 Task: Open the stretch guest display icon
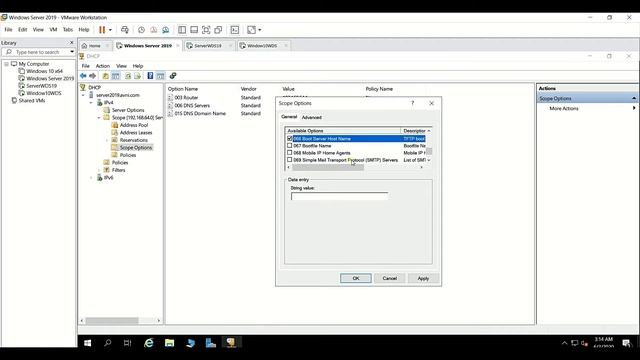251,30
